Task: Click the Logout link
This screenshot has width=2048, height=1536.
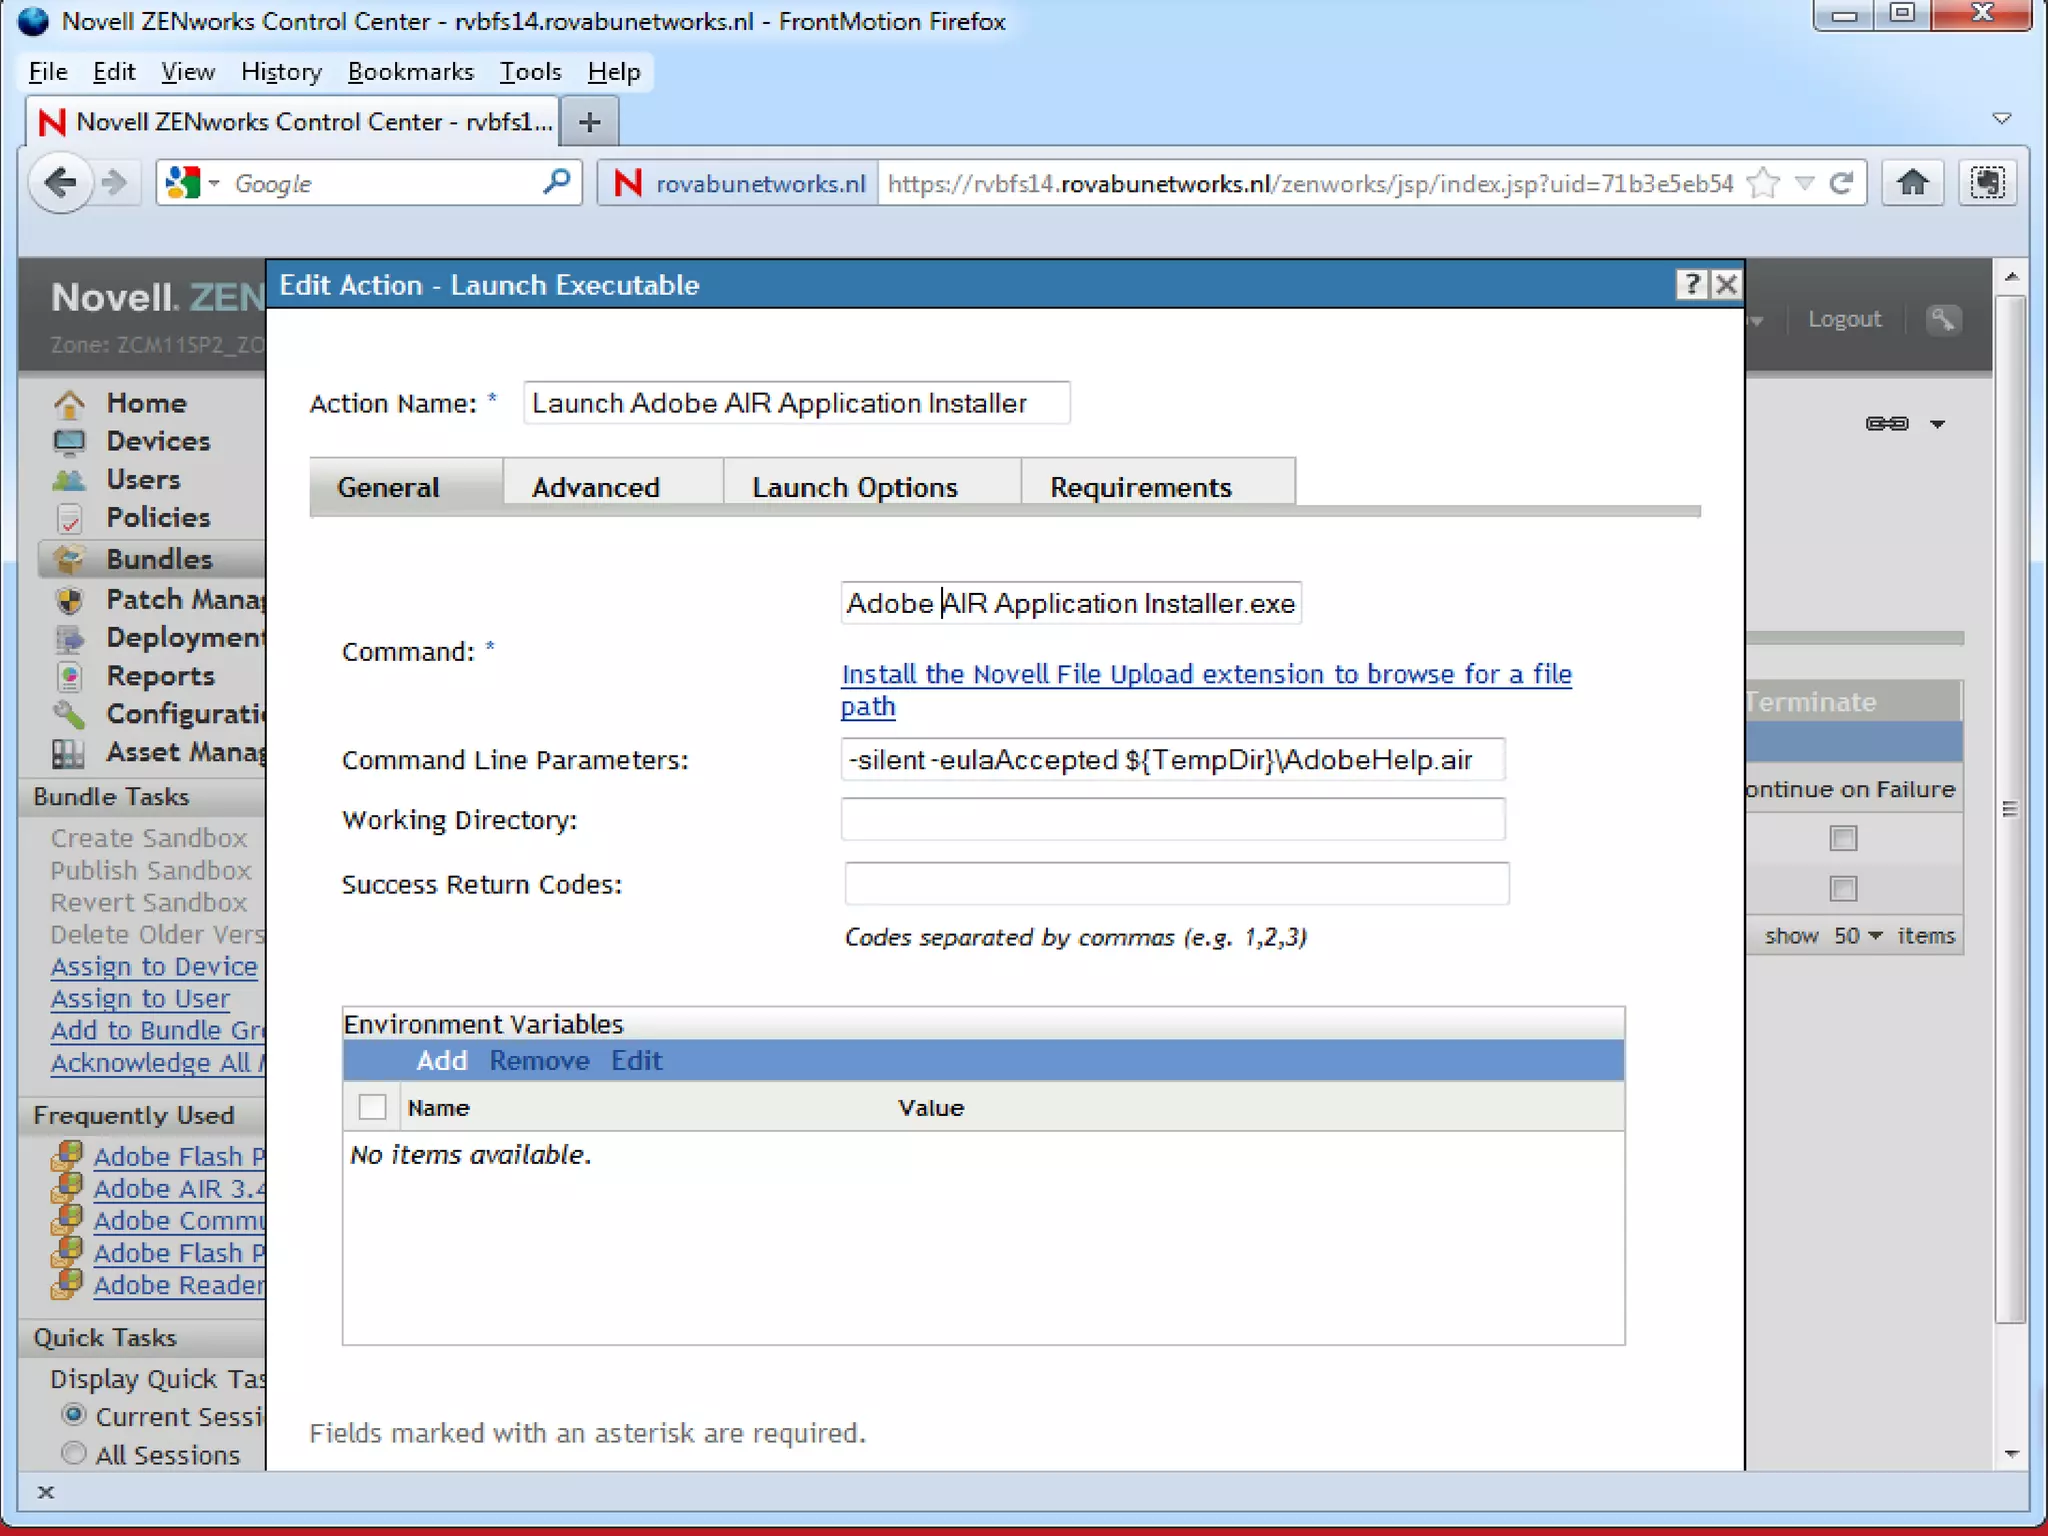Action: click(1844, 319)
